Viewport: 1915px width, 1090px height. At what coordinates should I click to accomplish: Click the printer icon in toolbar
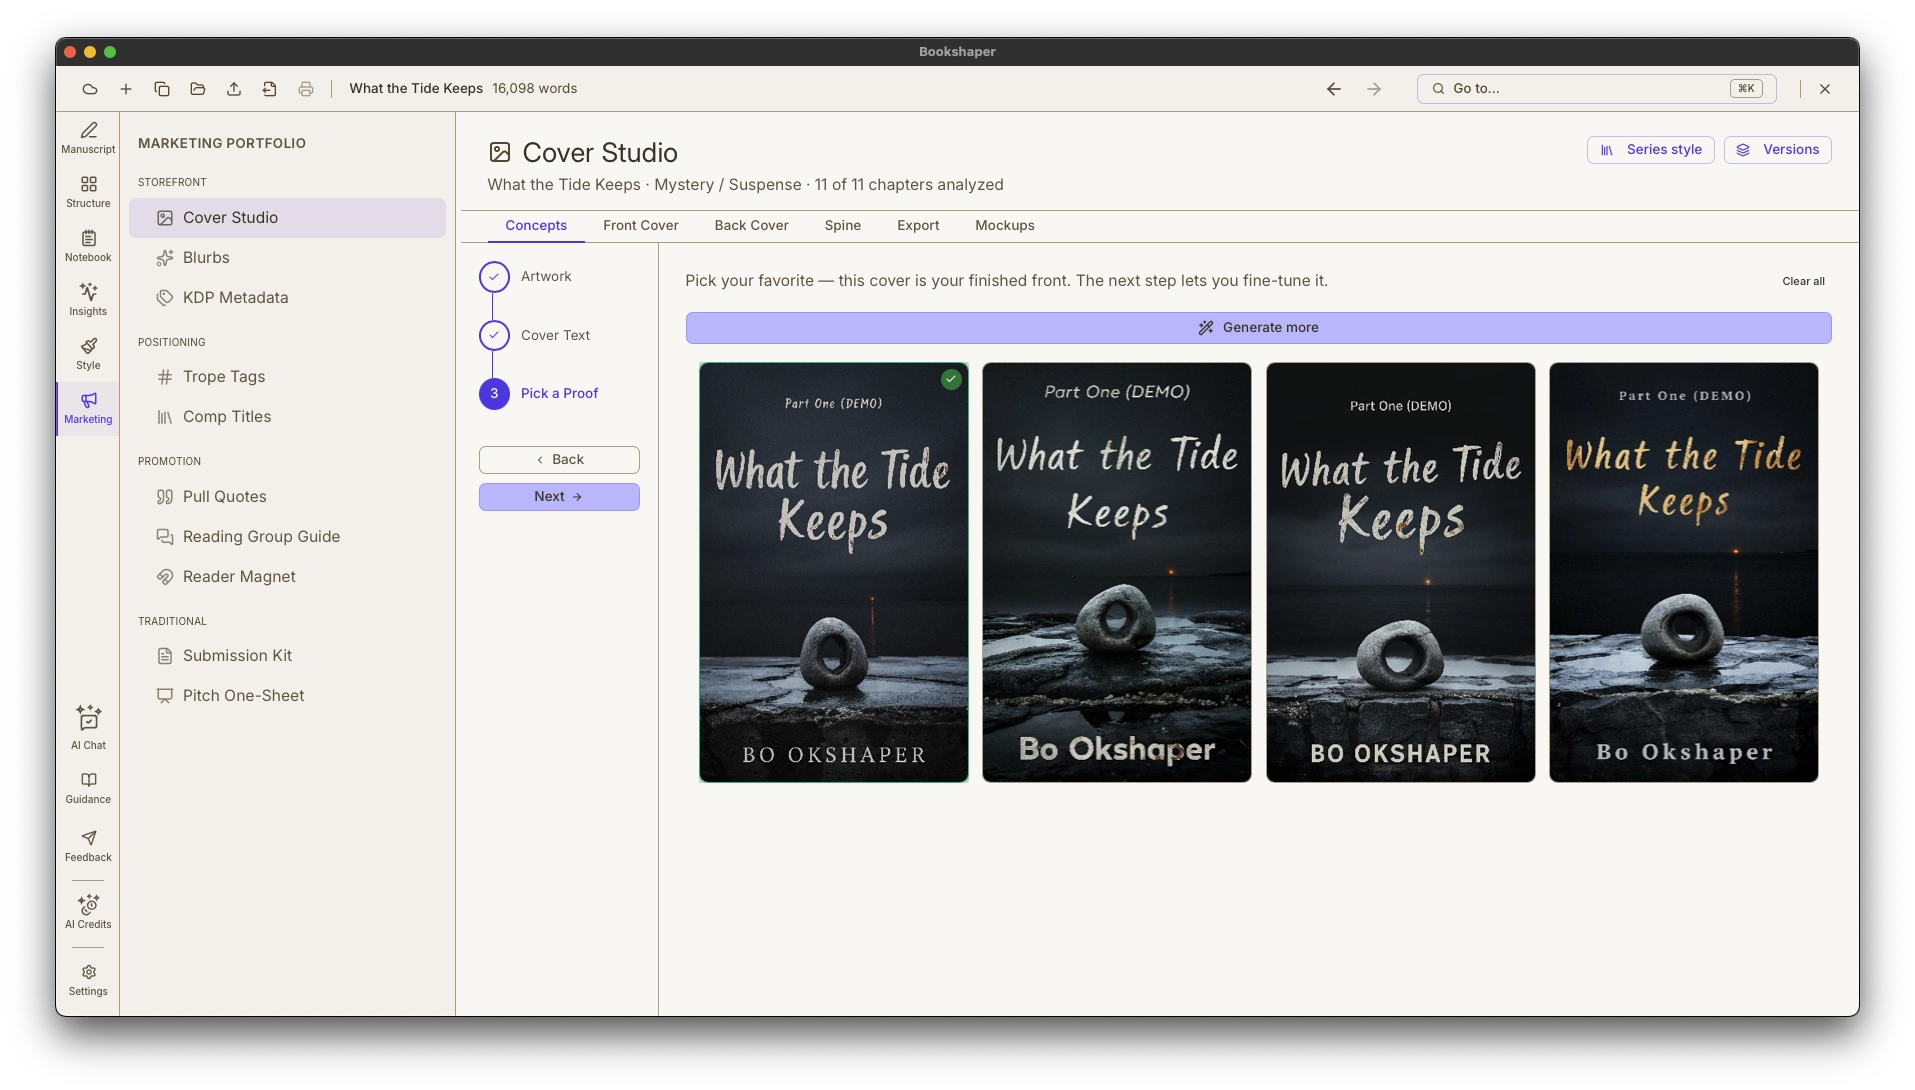click(306, 89)
